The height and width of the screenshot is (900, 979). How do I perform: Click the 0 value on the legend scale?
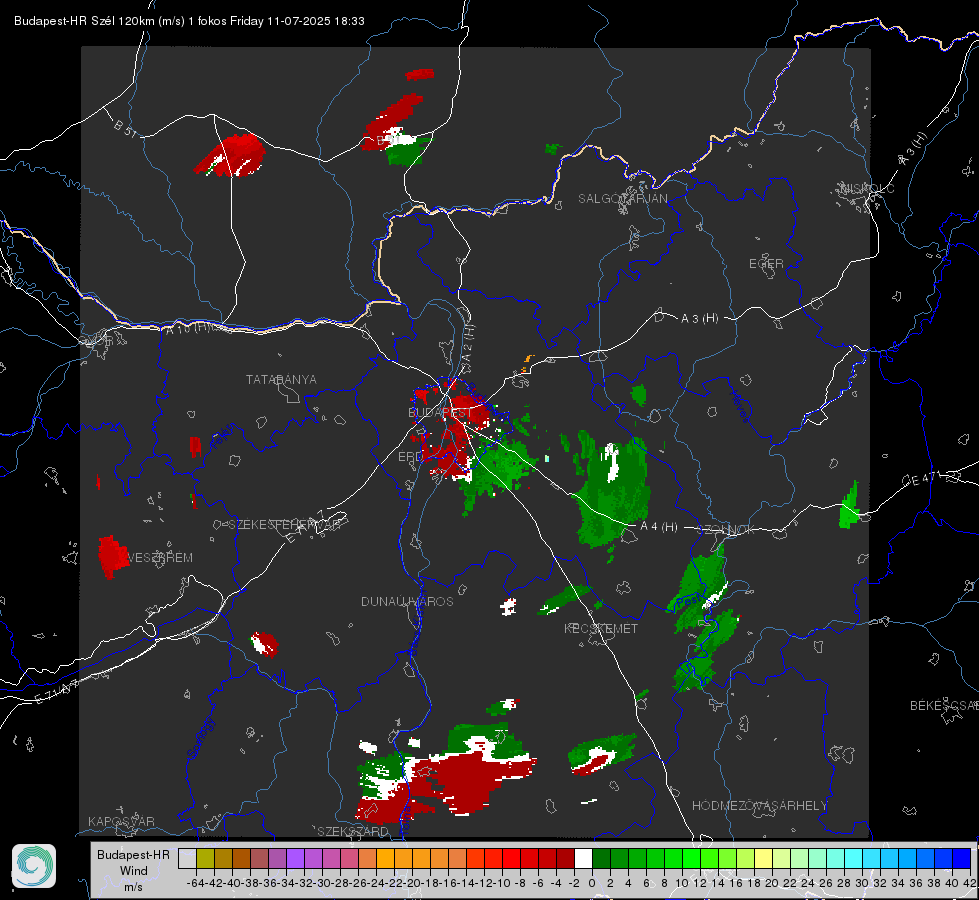pyautogui.click(x=592, y=883)
